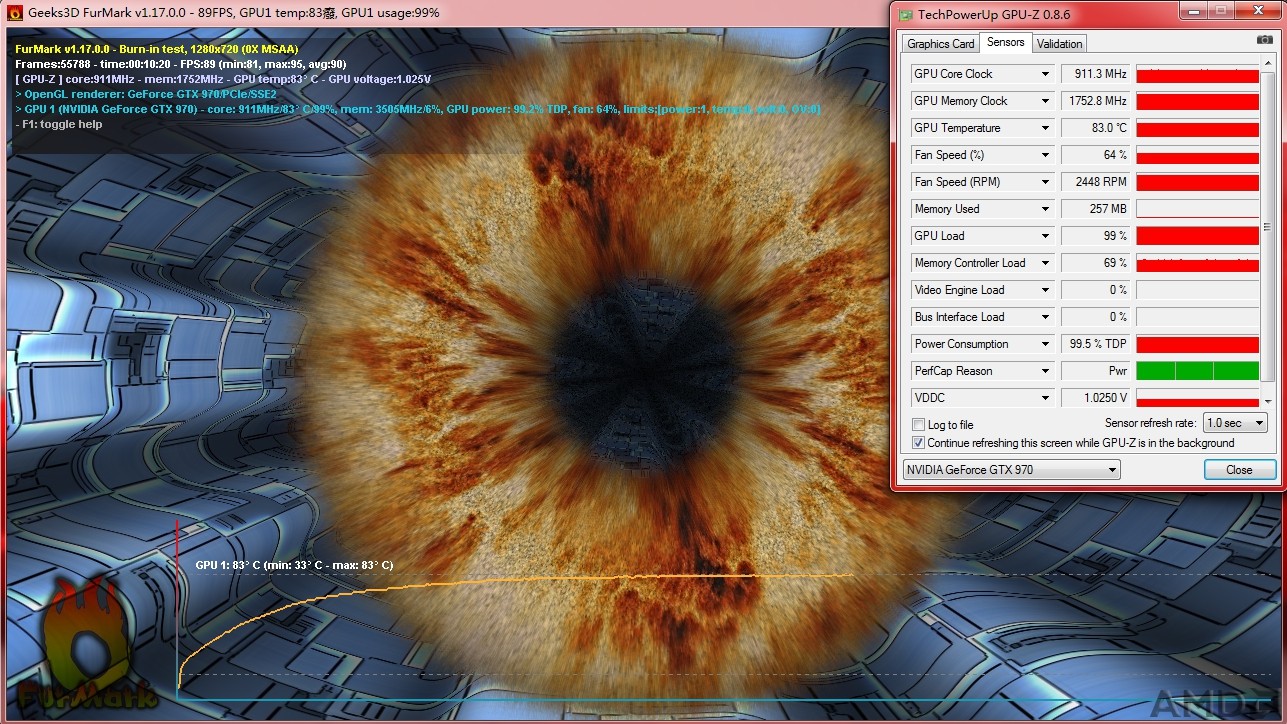
Task: Open the Fan Speed (RPM) dropdown
Action: coord(1046,182)
